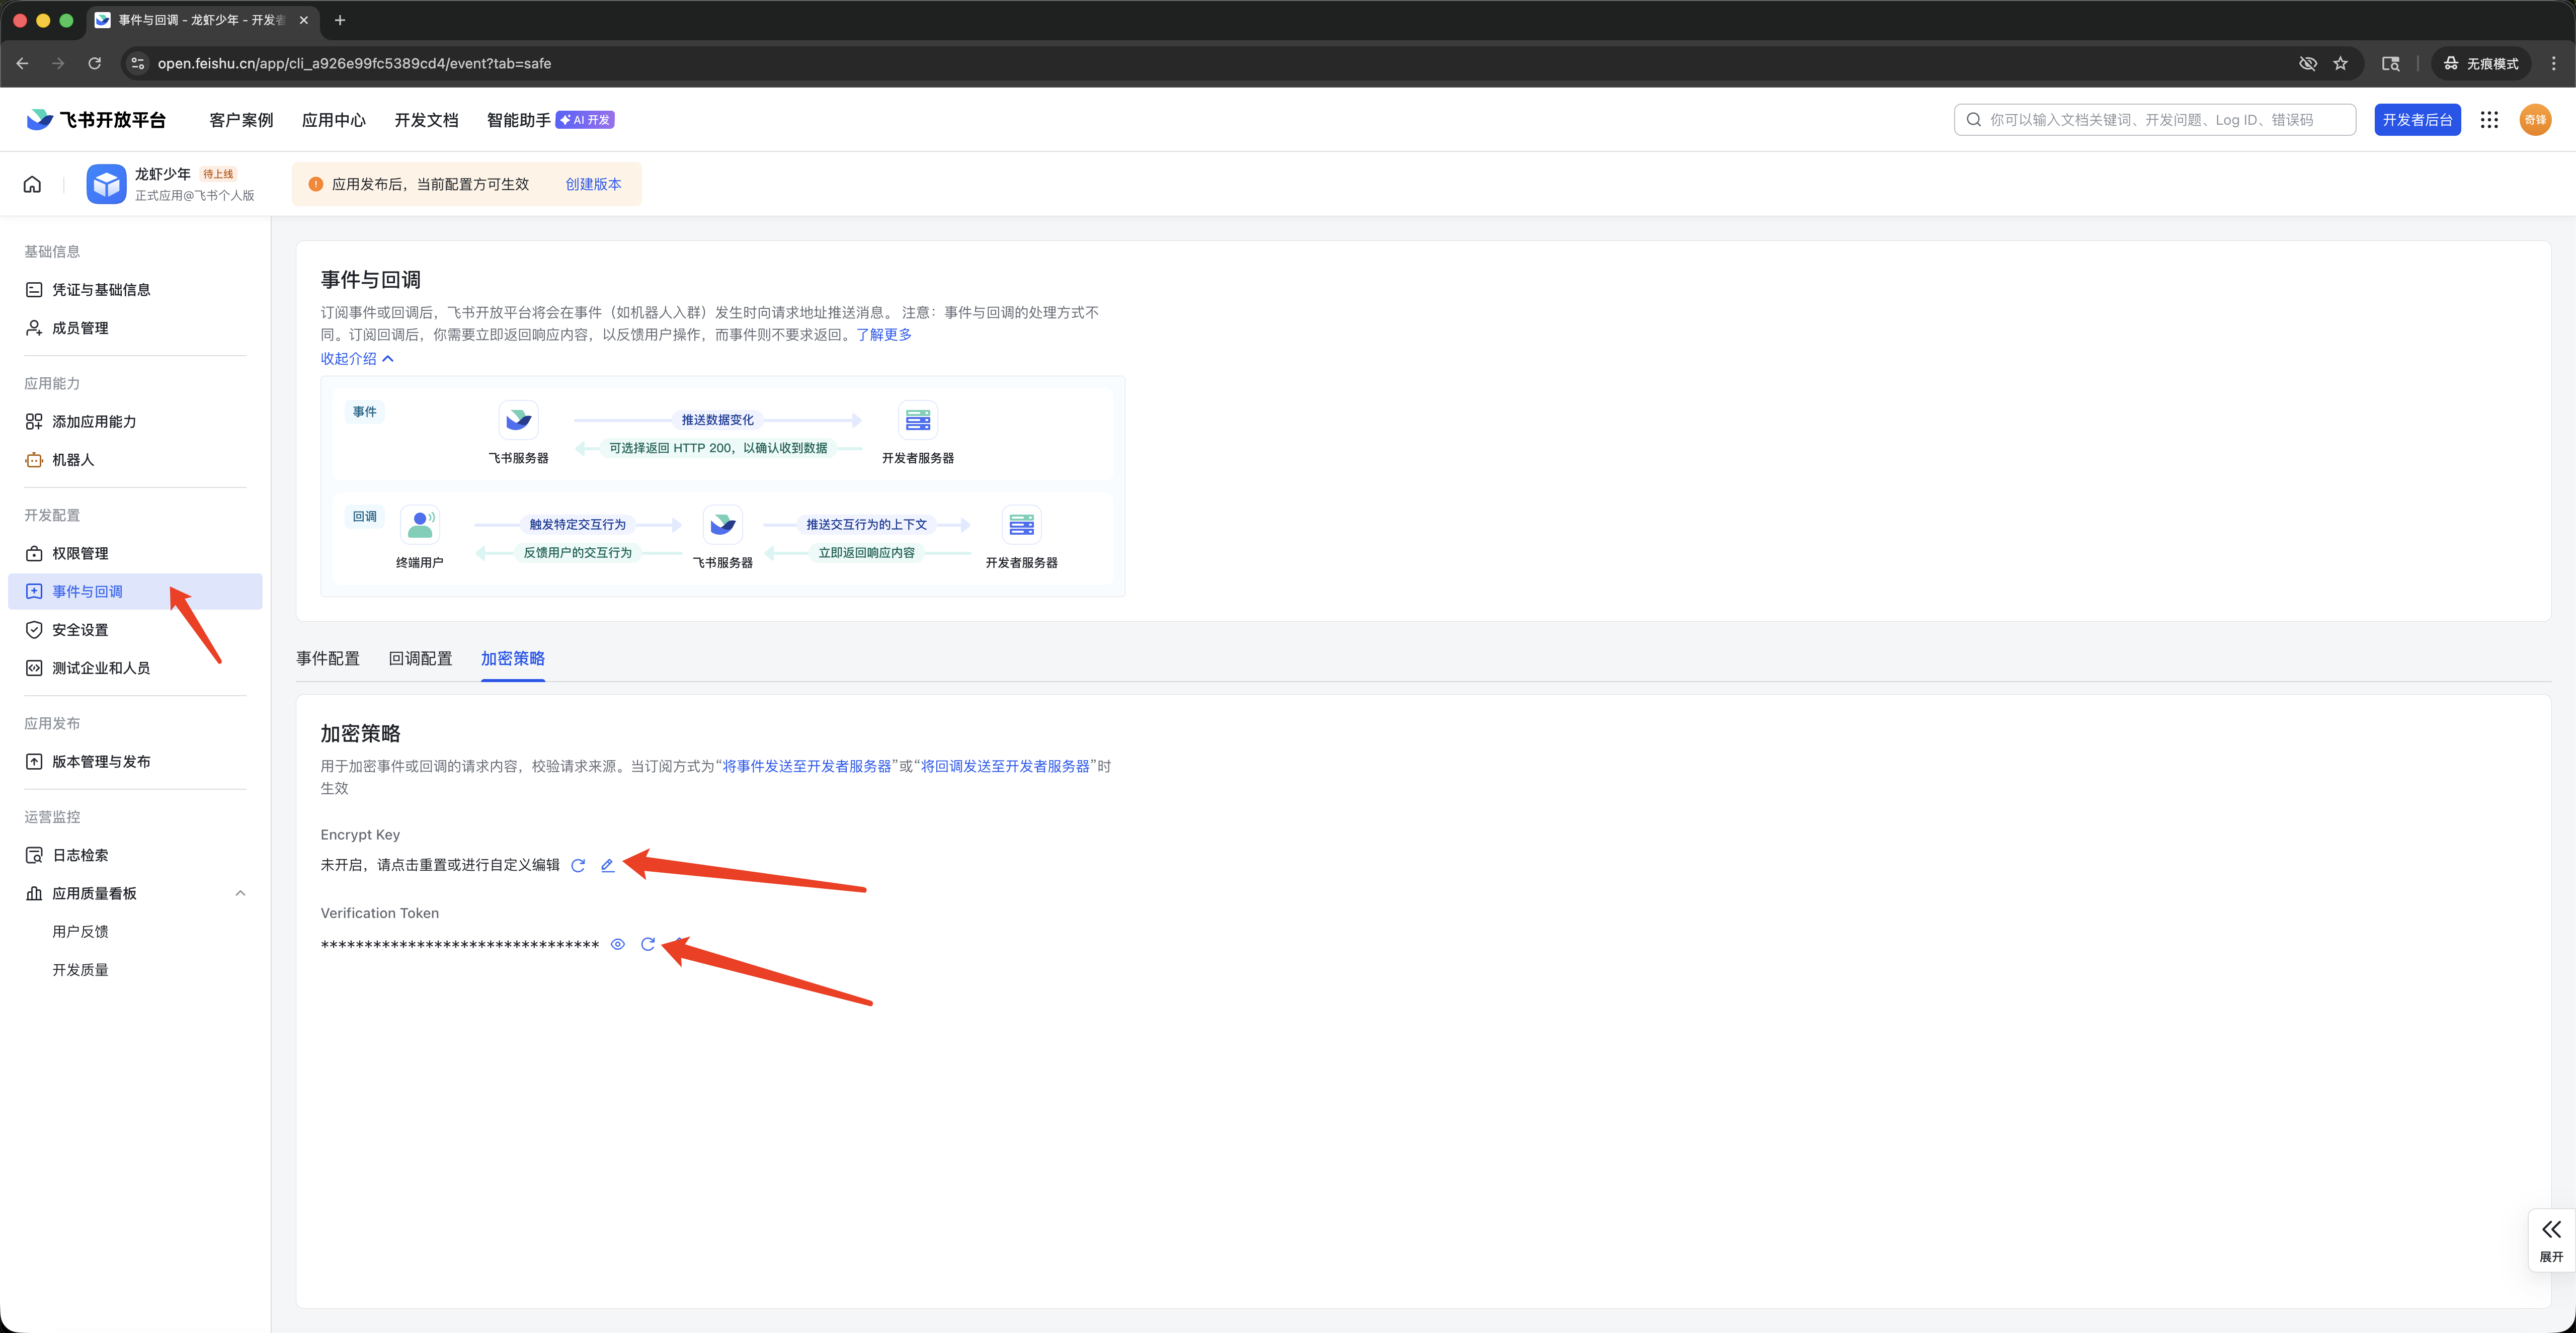Reset the Encrypt Key with refresh icon

(x=578, y=866)
